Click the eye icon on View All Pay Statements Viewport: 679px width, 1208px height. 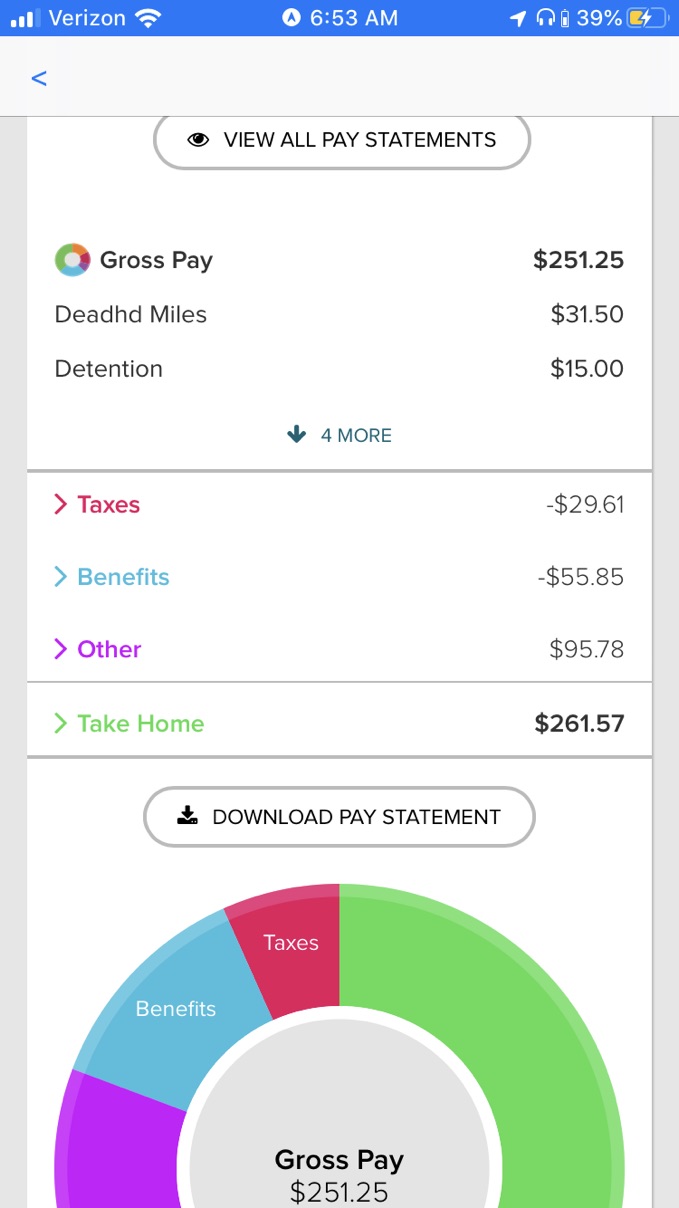(199, 140)
